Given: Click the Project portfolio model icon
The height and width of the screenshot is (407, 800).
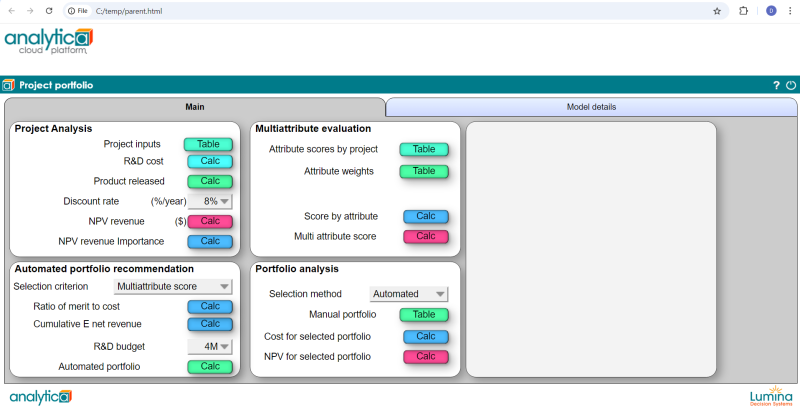Looking at the screenshot, I should pyautogui.click(x=8, y=85).
